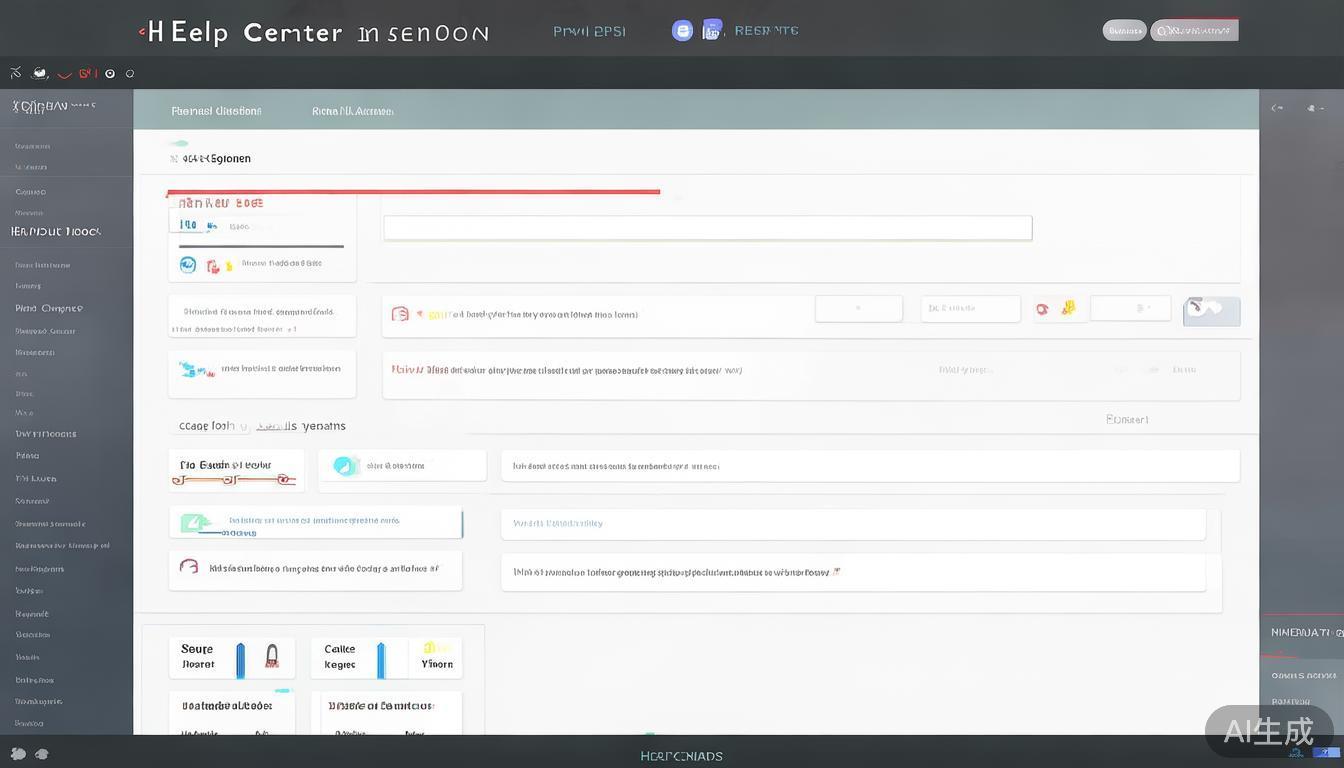Switch to the Fernasl Questions tab
Viewport: 1344px width, 768px height.
[x=215, y=110]
